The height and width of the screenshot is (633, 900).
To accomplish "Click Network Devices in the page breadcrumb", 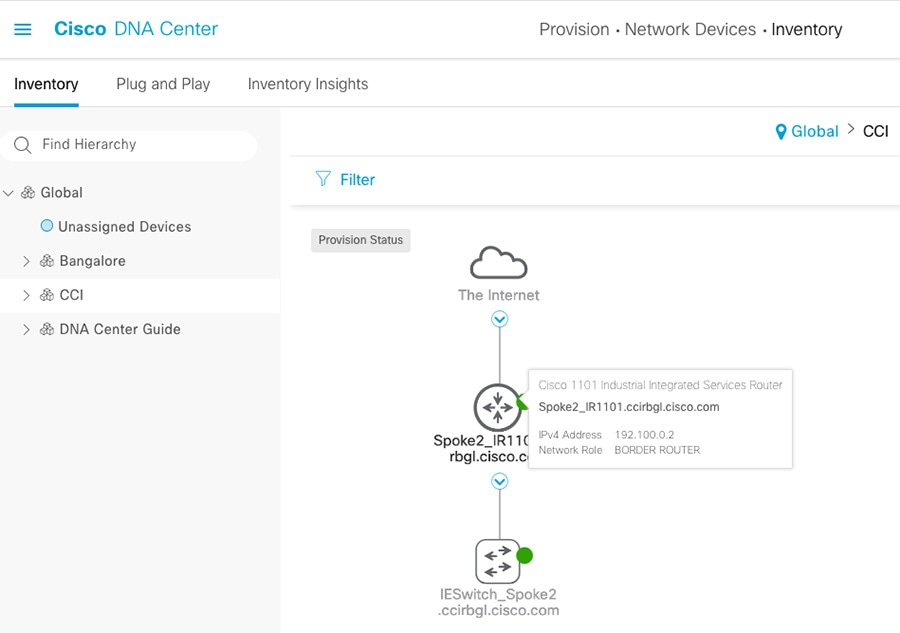I will [690, 29].
